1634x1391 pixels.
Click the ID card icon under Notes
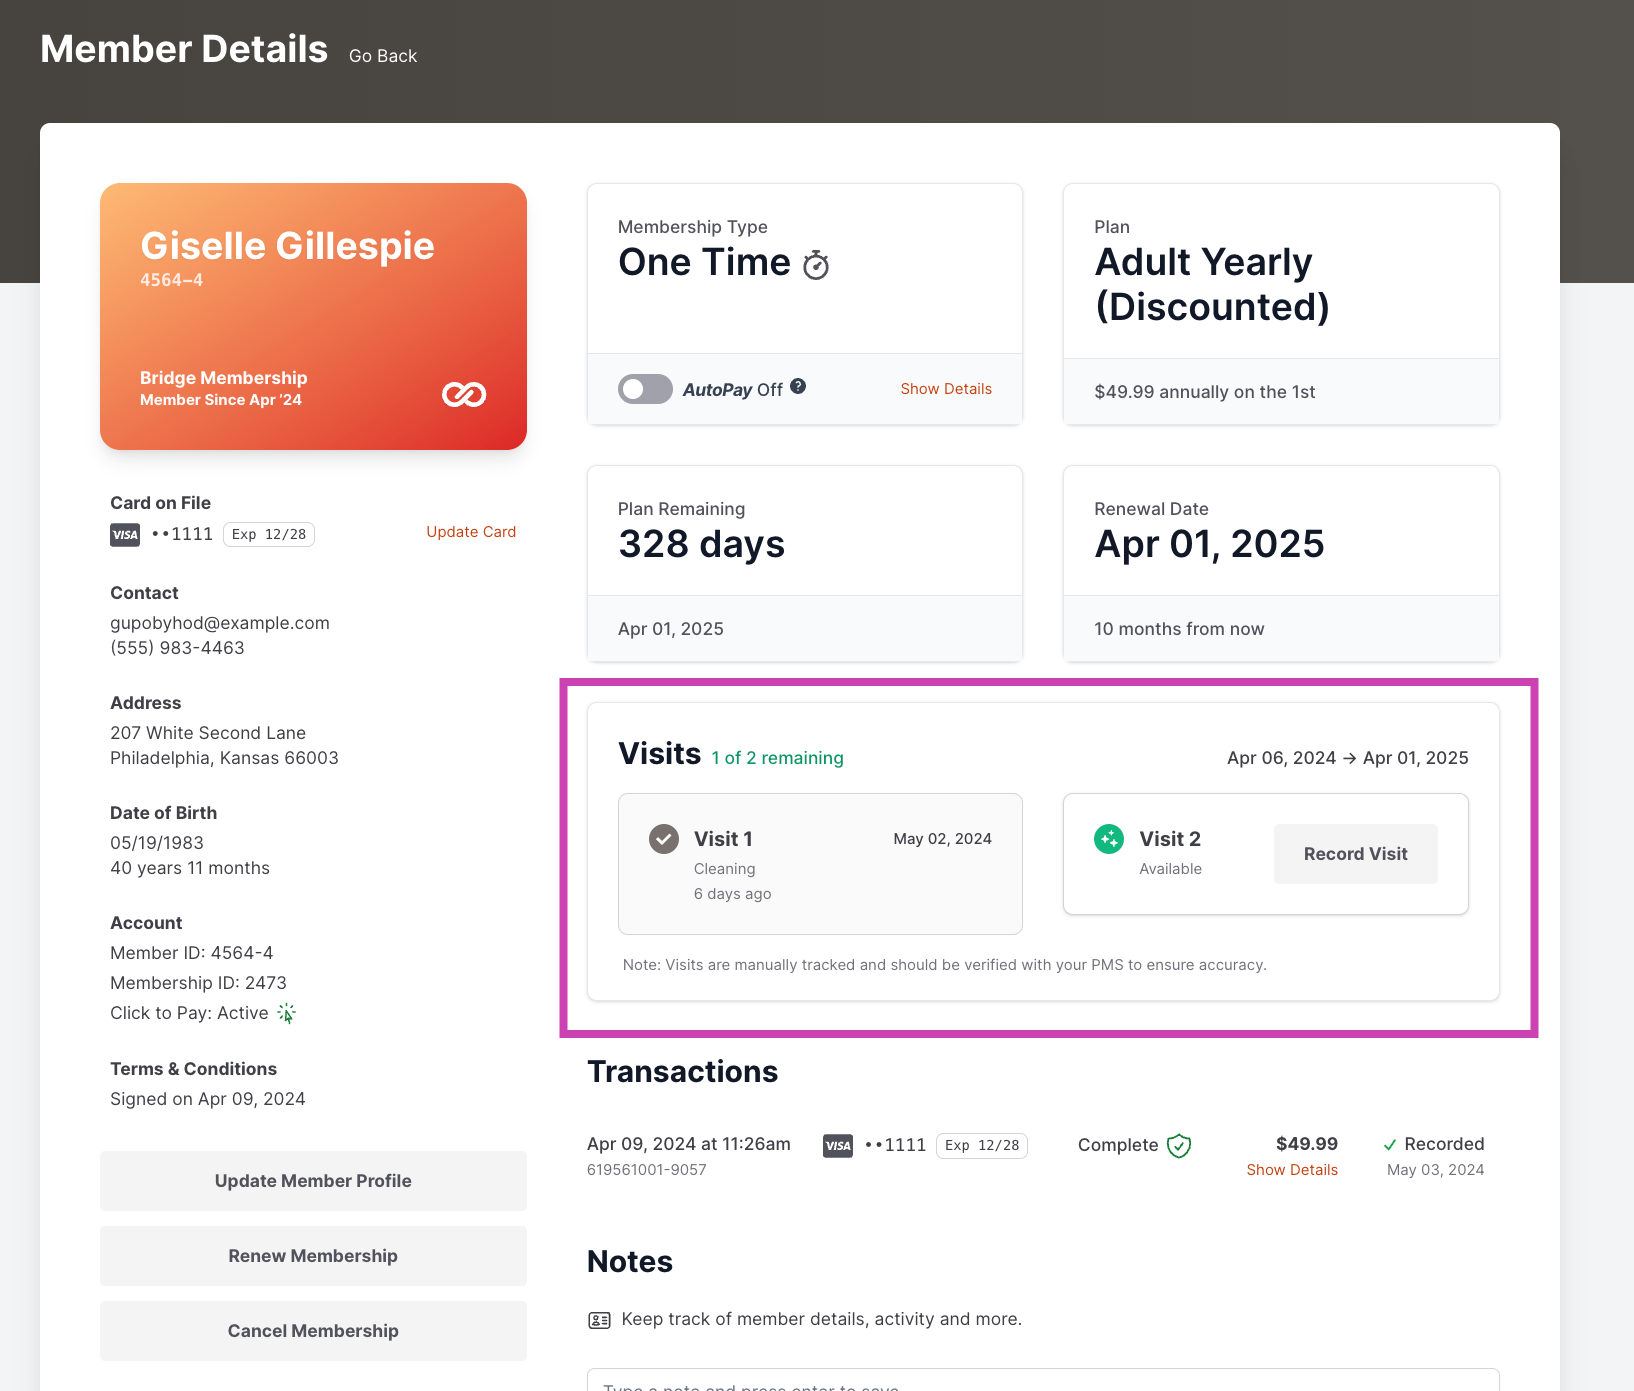599,1320
